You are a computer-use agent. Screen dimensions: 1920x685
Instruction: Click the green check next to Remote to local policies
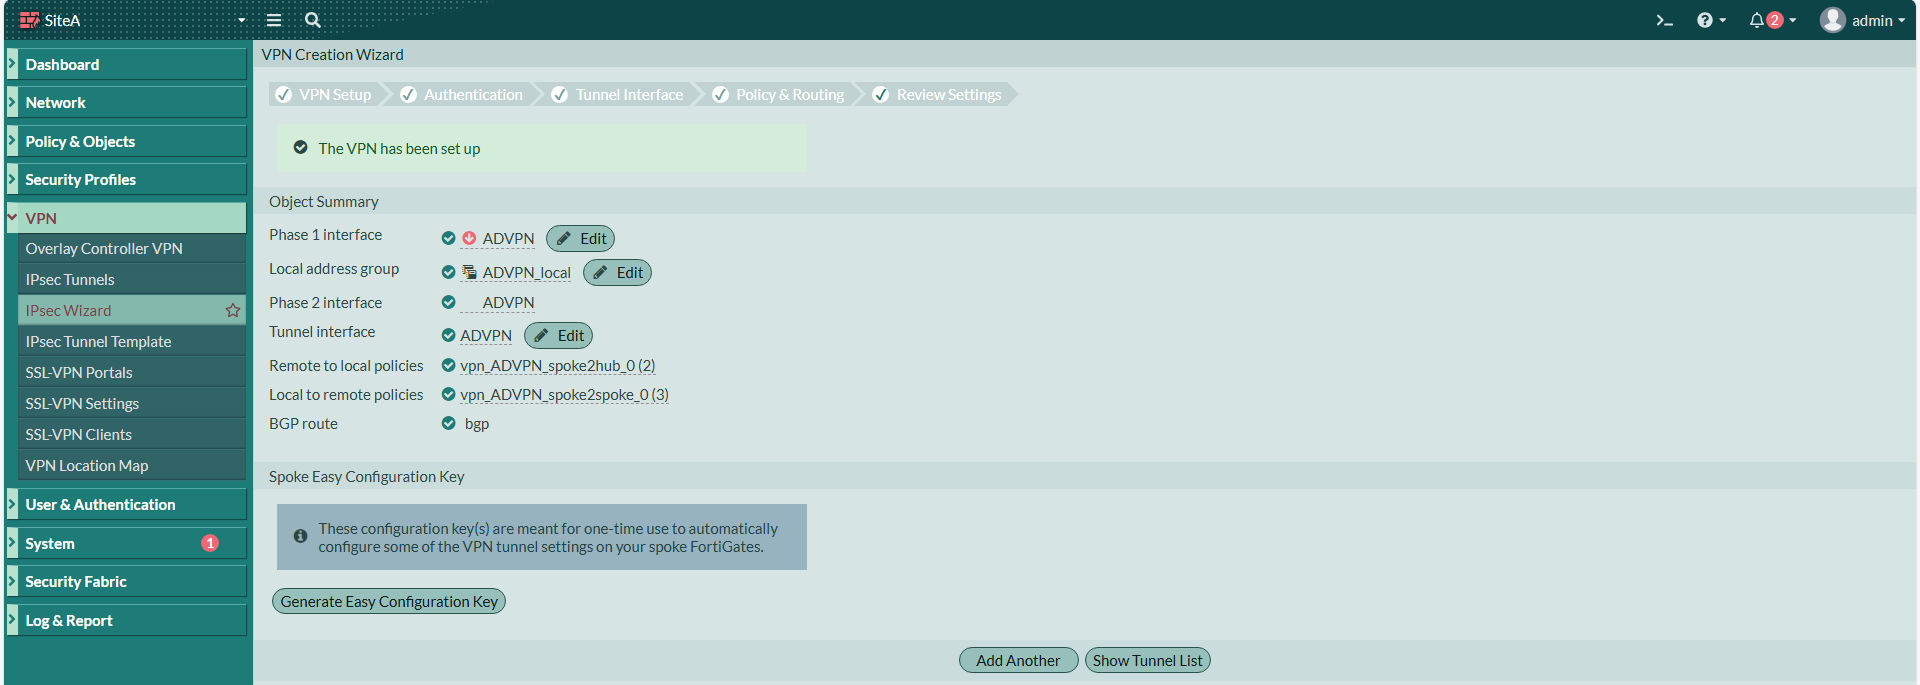click(x=449, y=365)
